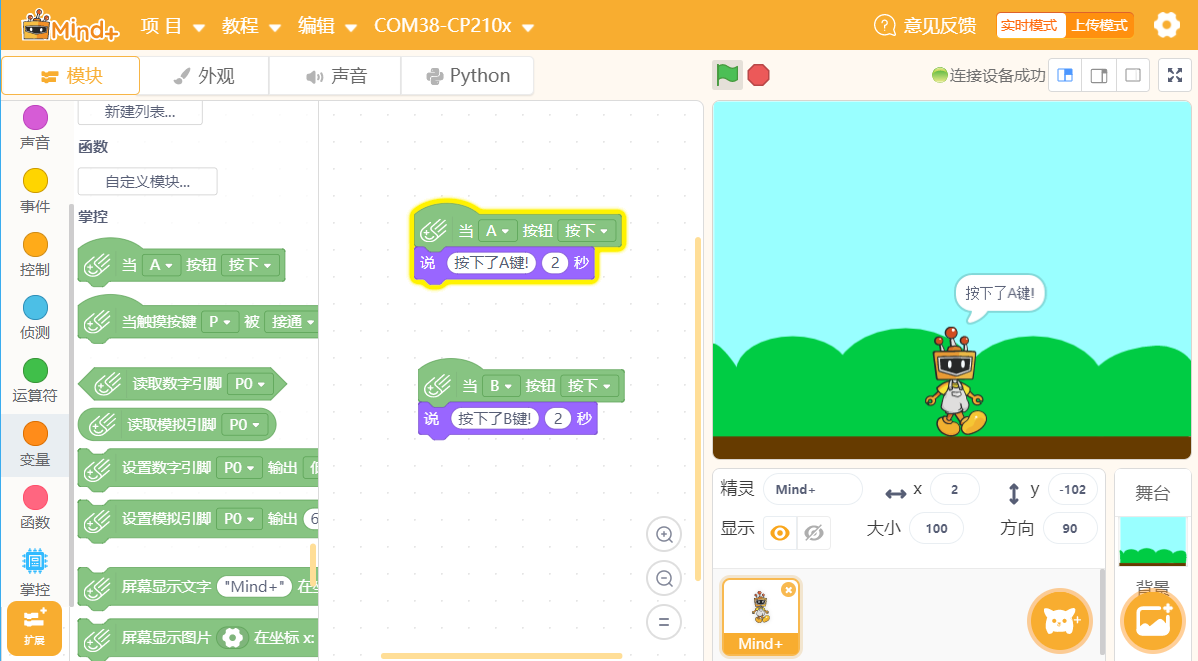Add a new sprite with the cat button
The height and width of the screenshot is (661, 1198).
[x=1059, y=620]
